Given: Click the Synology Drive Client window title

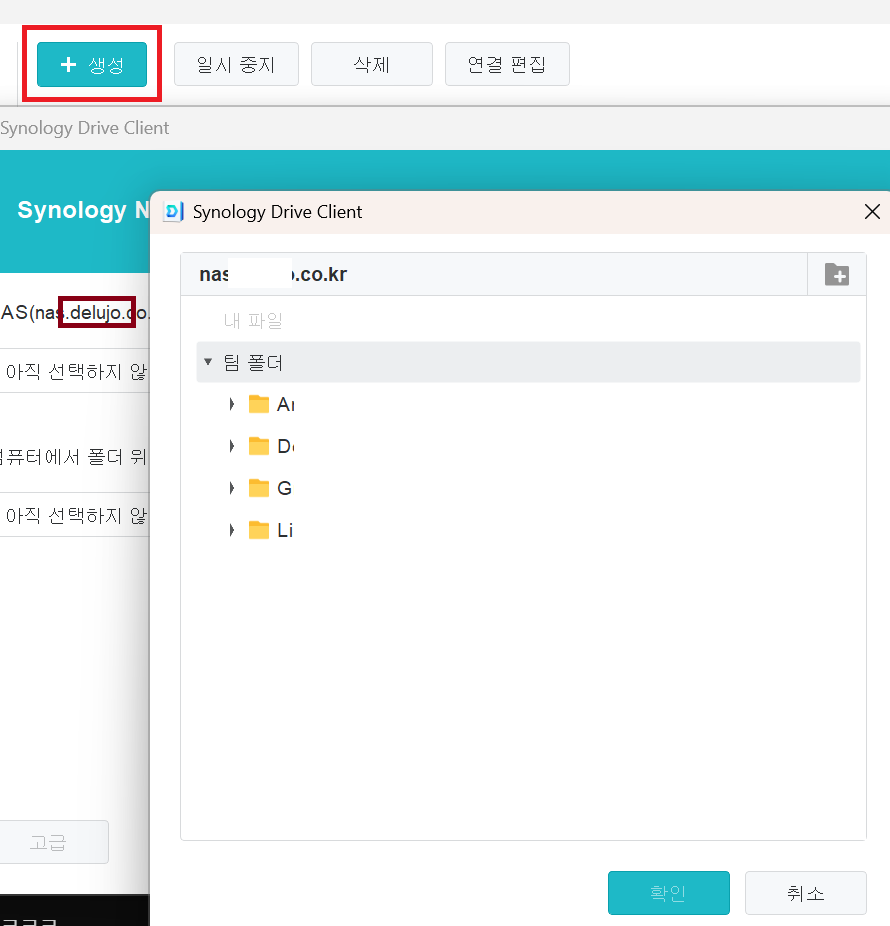Looking at the screenshot, I should coord(84,128).
